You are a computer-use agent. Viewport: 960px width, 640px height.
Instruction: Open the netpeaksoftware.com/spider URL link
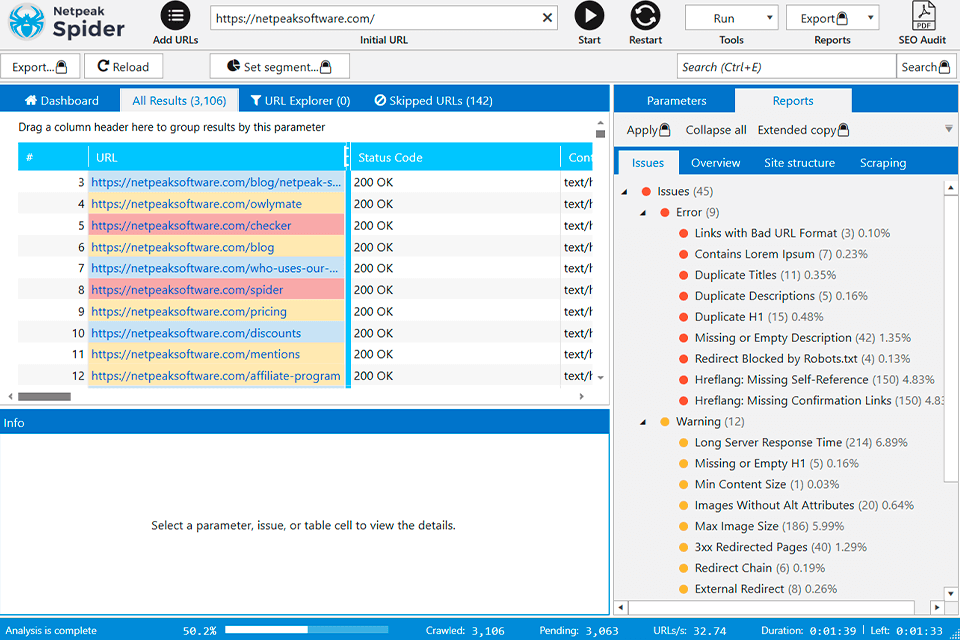pos(187,290)
